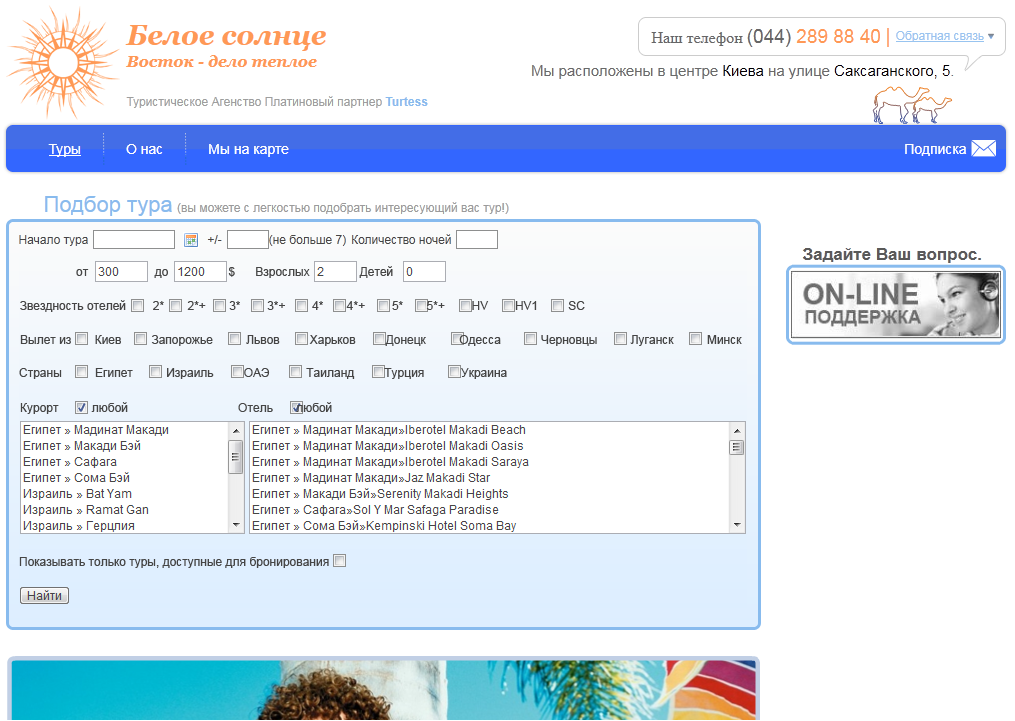Enable the 4*+ hotel rating checkbox
This screenshot has height=721, width=1015.
339,305
